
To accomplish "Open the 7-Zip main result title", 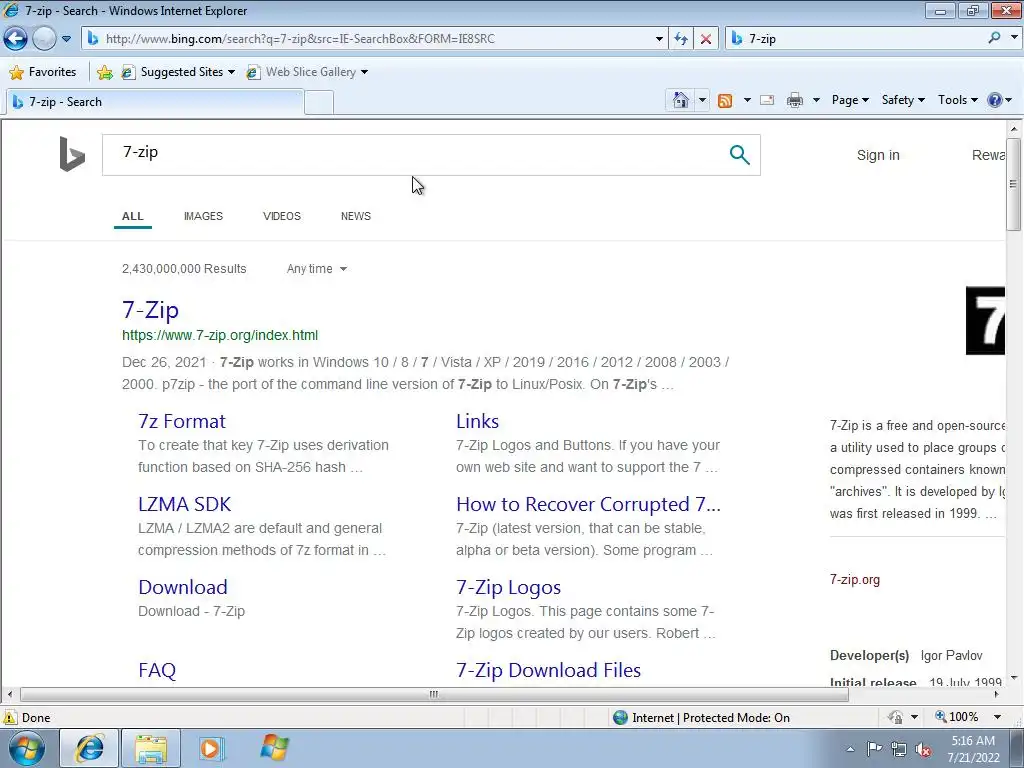I will (x=150, y=310).
